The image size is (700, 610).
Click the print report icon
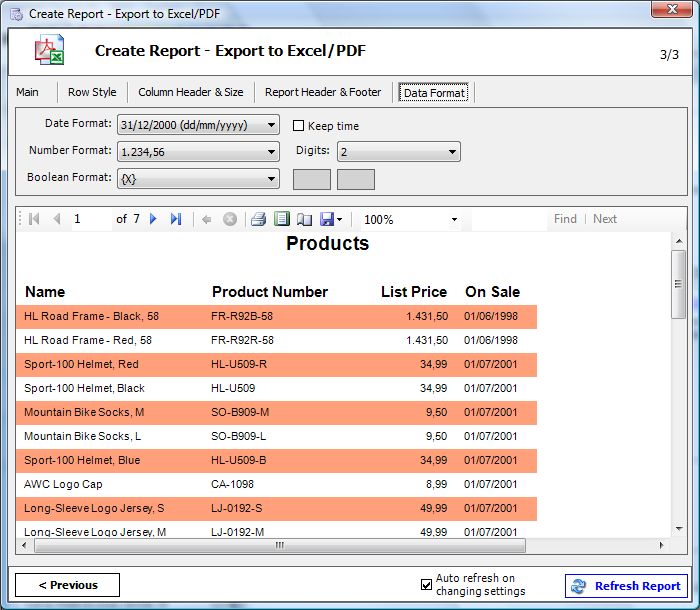(258, 219)
